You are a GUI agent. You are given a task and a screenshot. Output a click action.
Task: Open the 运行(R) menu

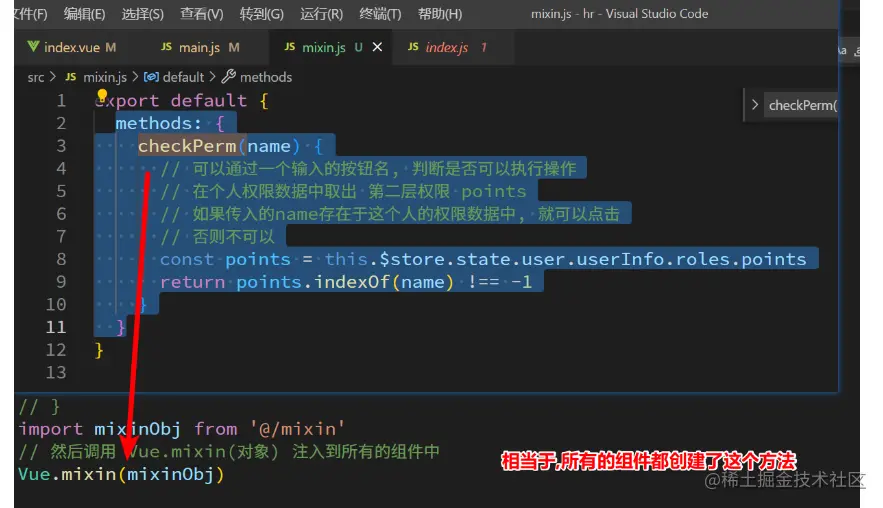click(321, 14)
